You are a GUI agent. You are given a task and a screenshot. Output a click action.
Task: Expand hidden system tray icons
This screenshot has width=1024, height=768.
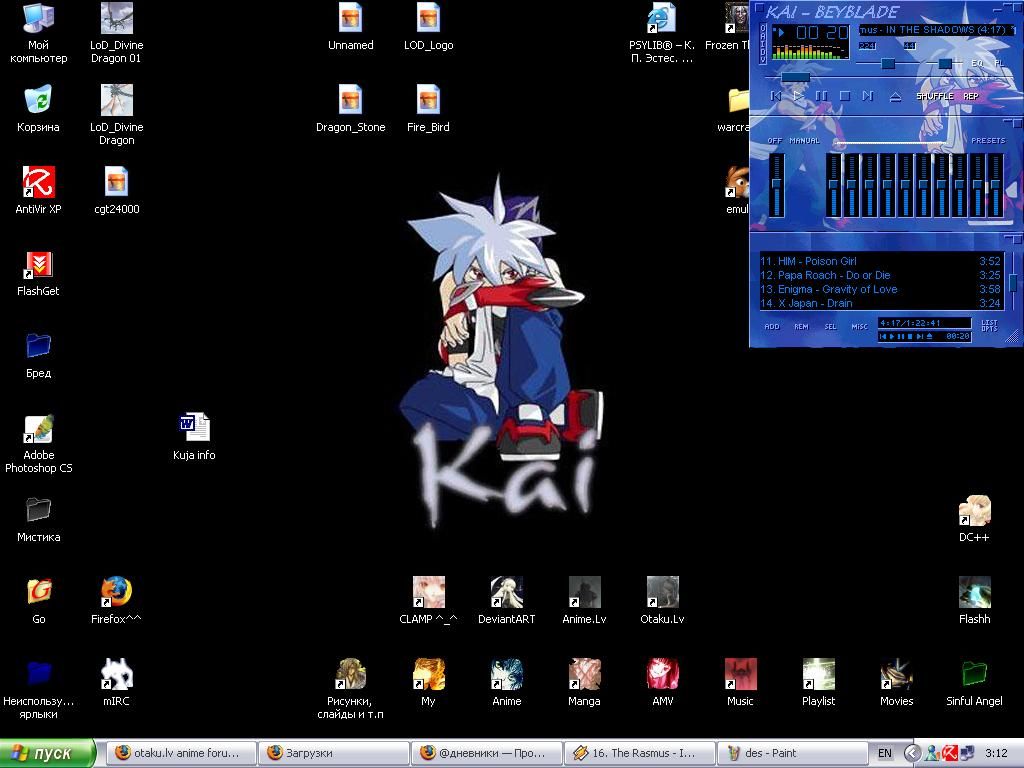(x=912, y=753)
